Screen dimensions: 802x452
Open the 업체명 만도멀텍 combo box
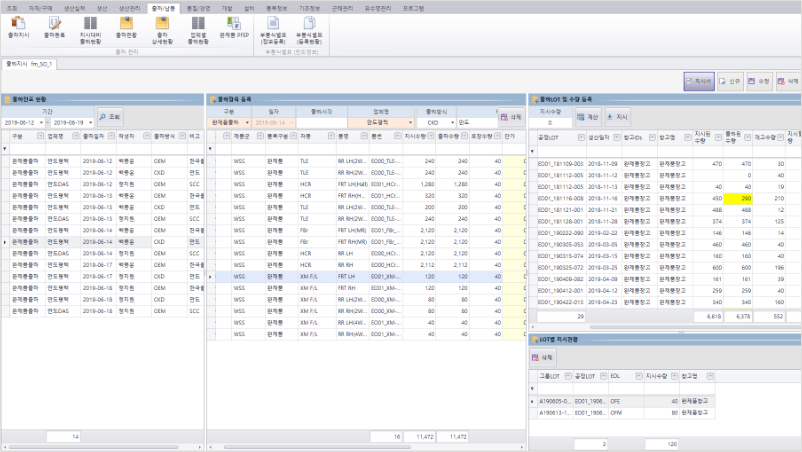tap(381, 123)
